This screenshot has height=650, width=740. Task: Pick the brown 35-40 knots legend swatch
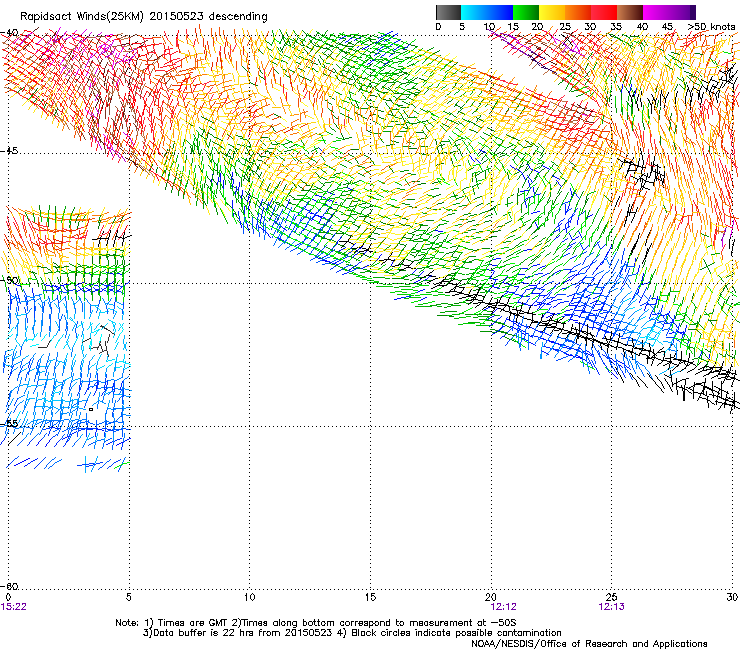pos(630,12)
